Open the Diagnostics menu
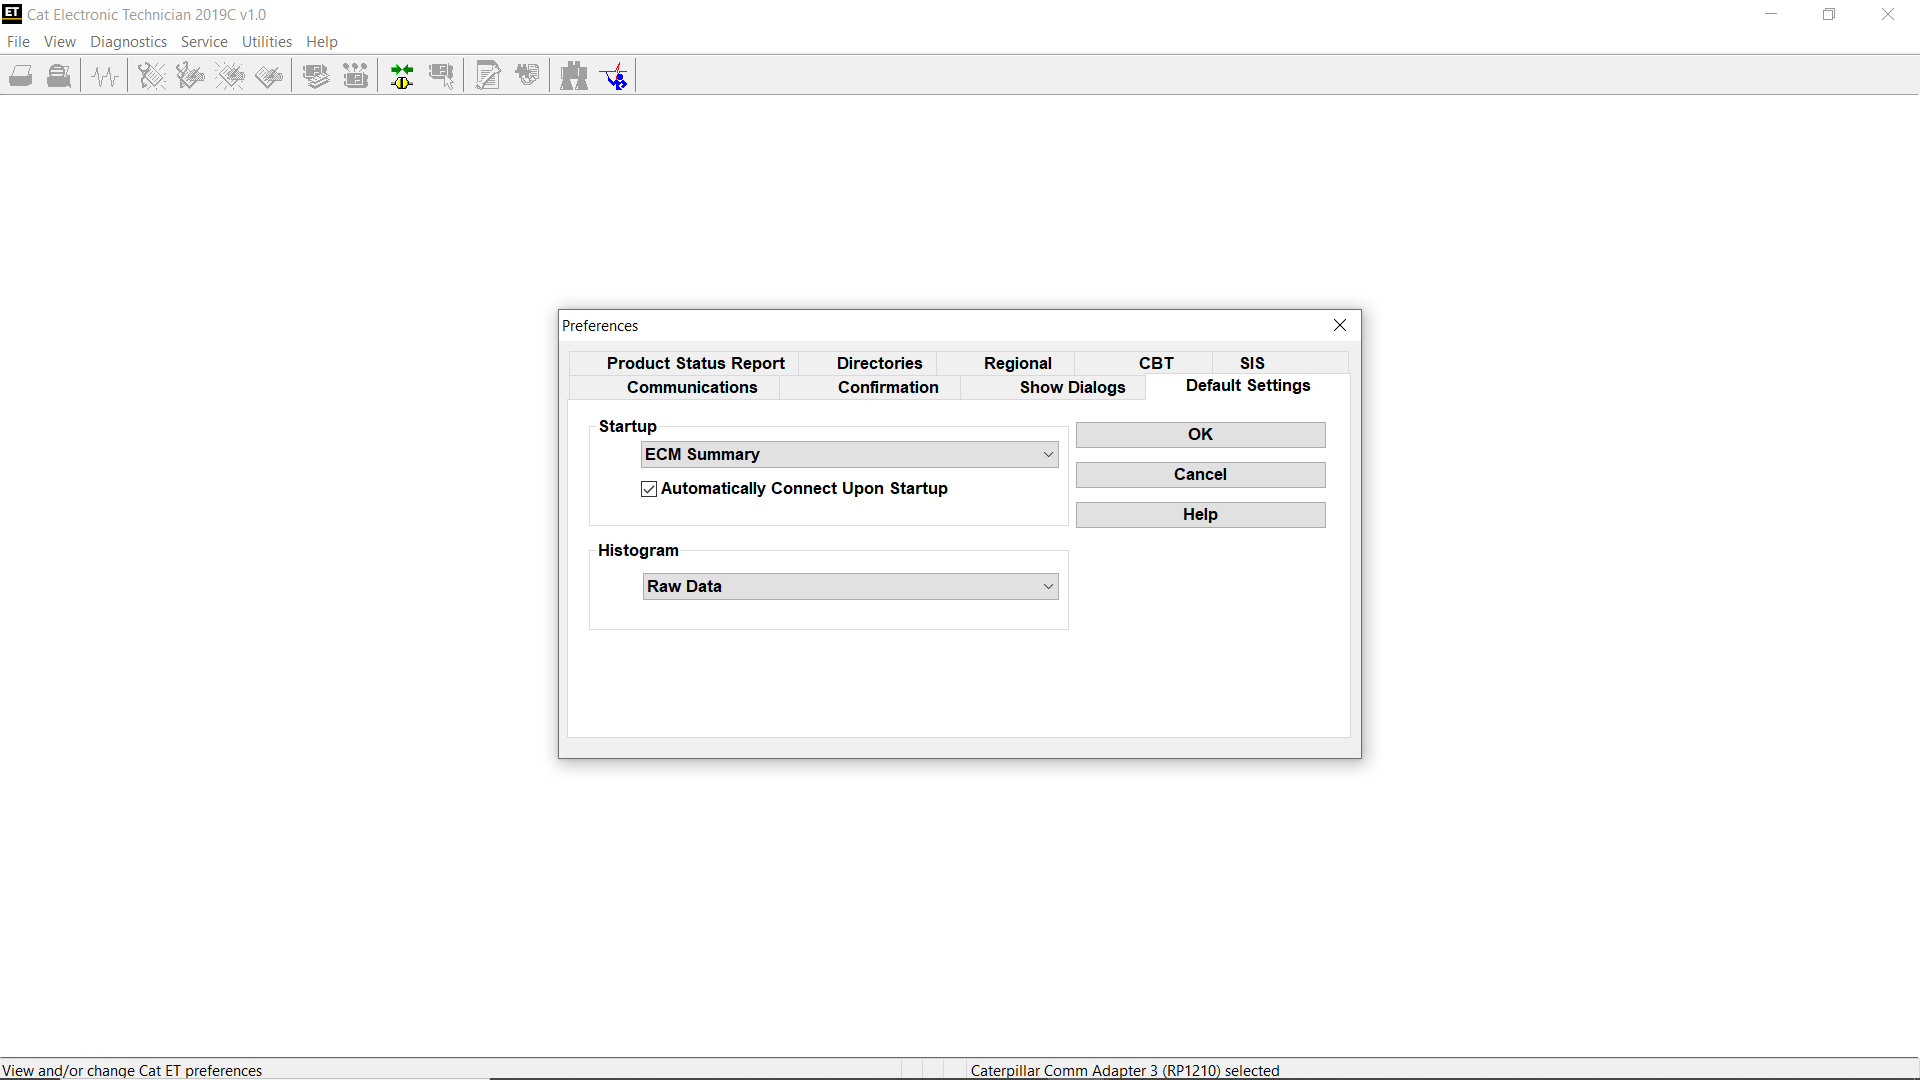The height and width of the screenshot is (1080, 1920). 128,41
